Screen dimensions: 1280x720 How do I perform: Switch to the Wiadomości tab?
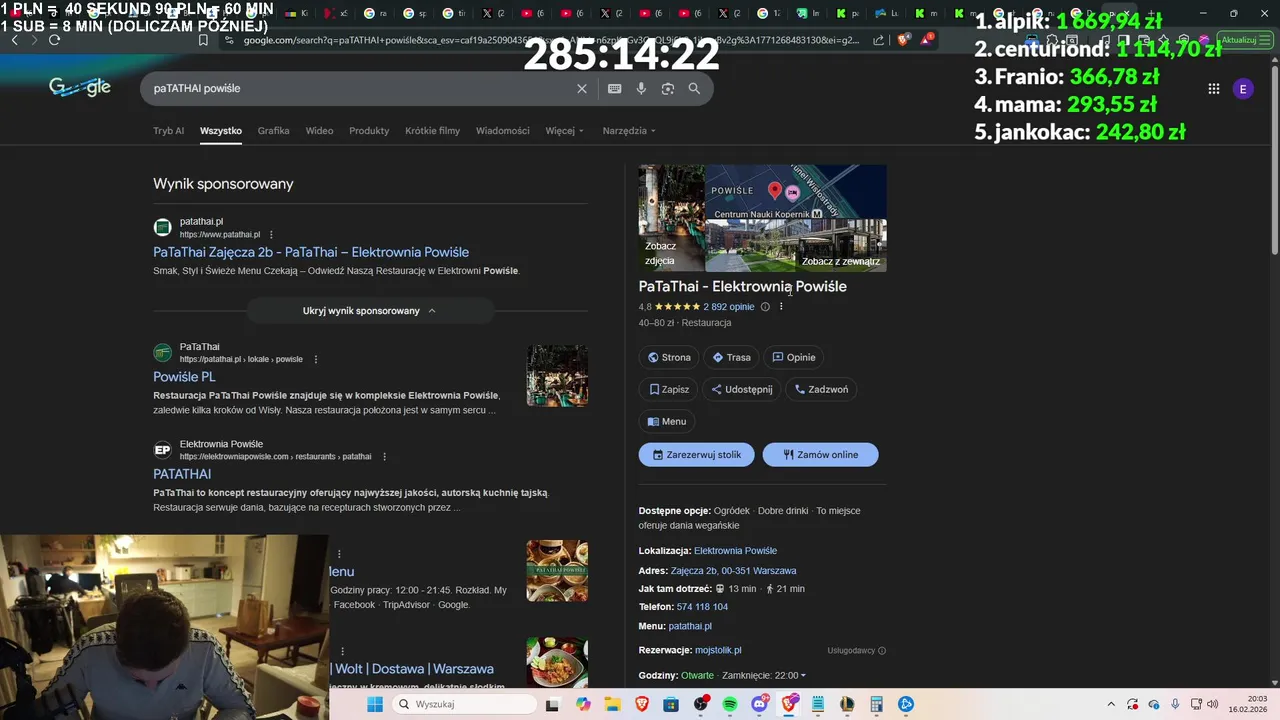503,131
